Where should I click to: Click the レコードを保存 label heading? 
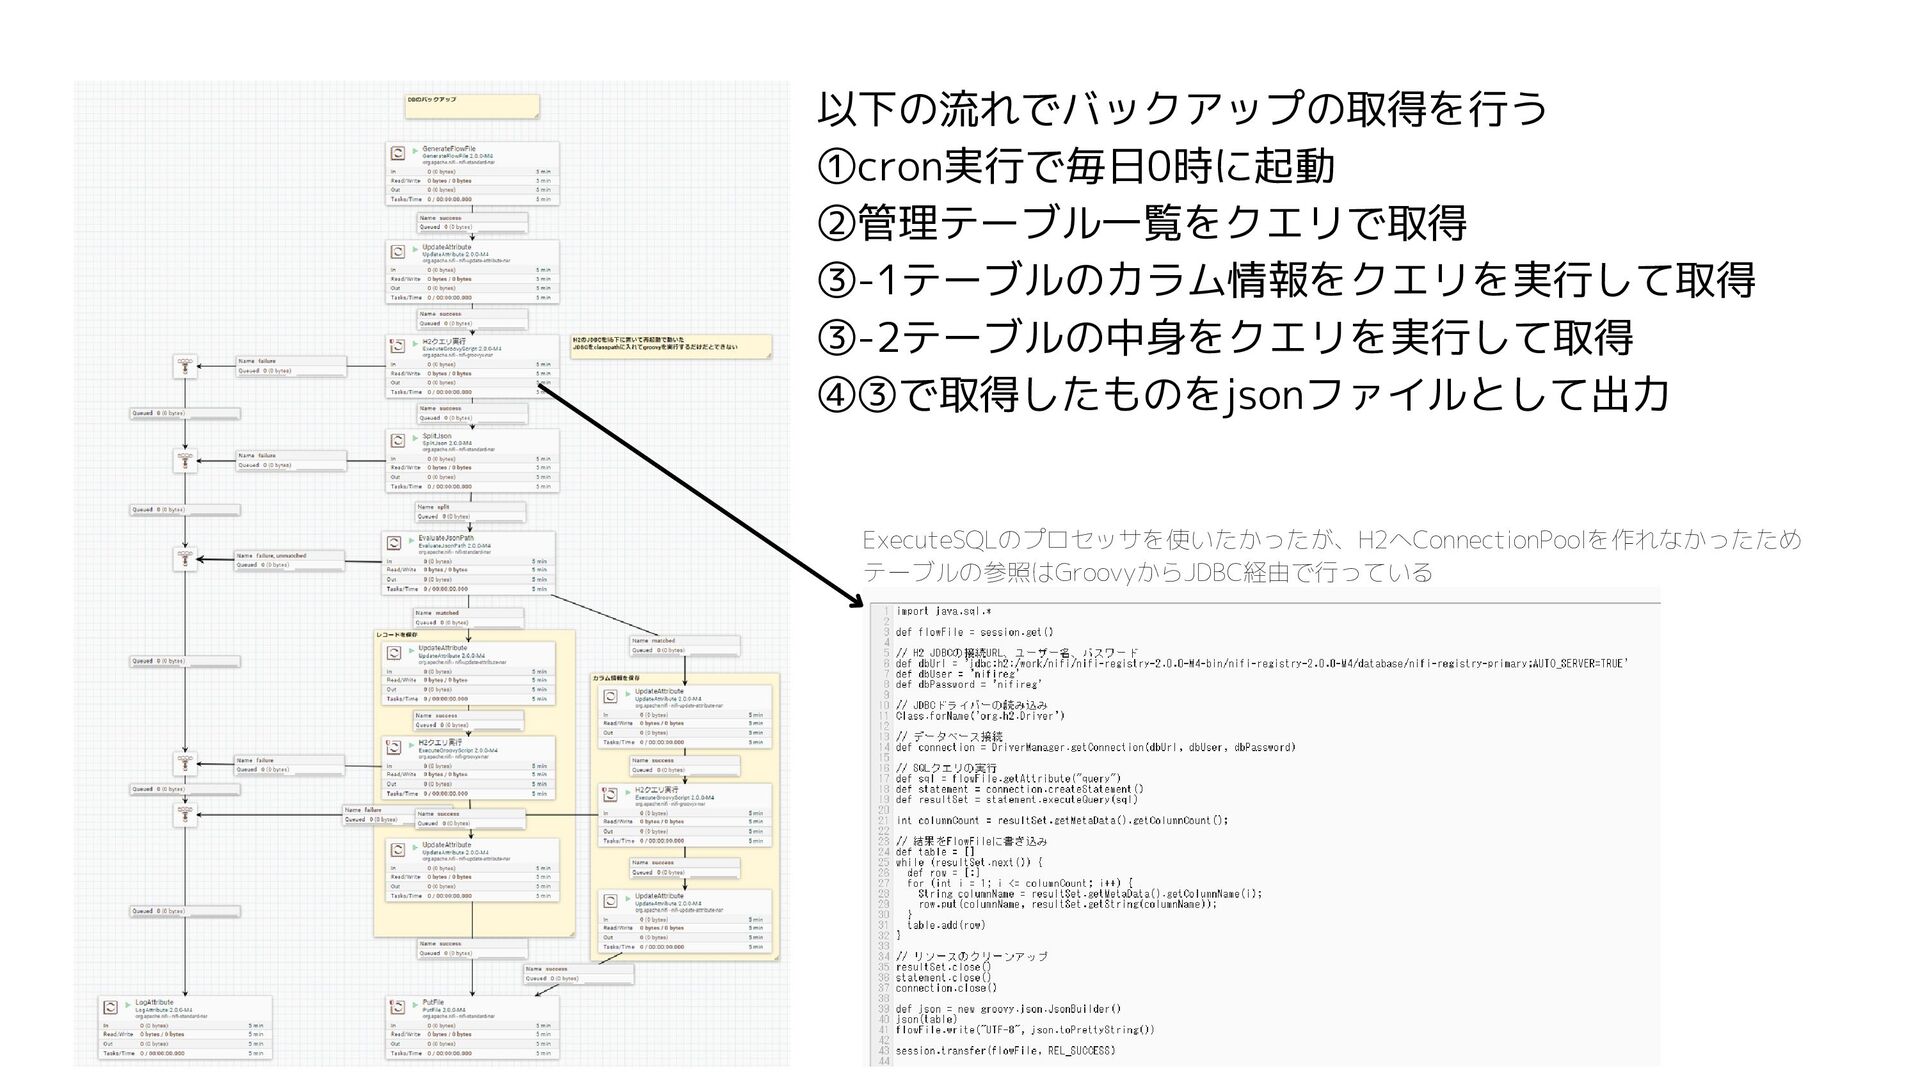[x=397, y=634]
